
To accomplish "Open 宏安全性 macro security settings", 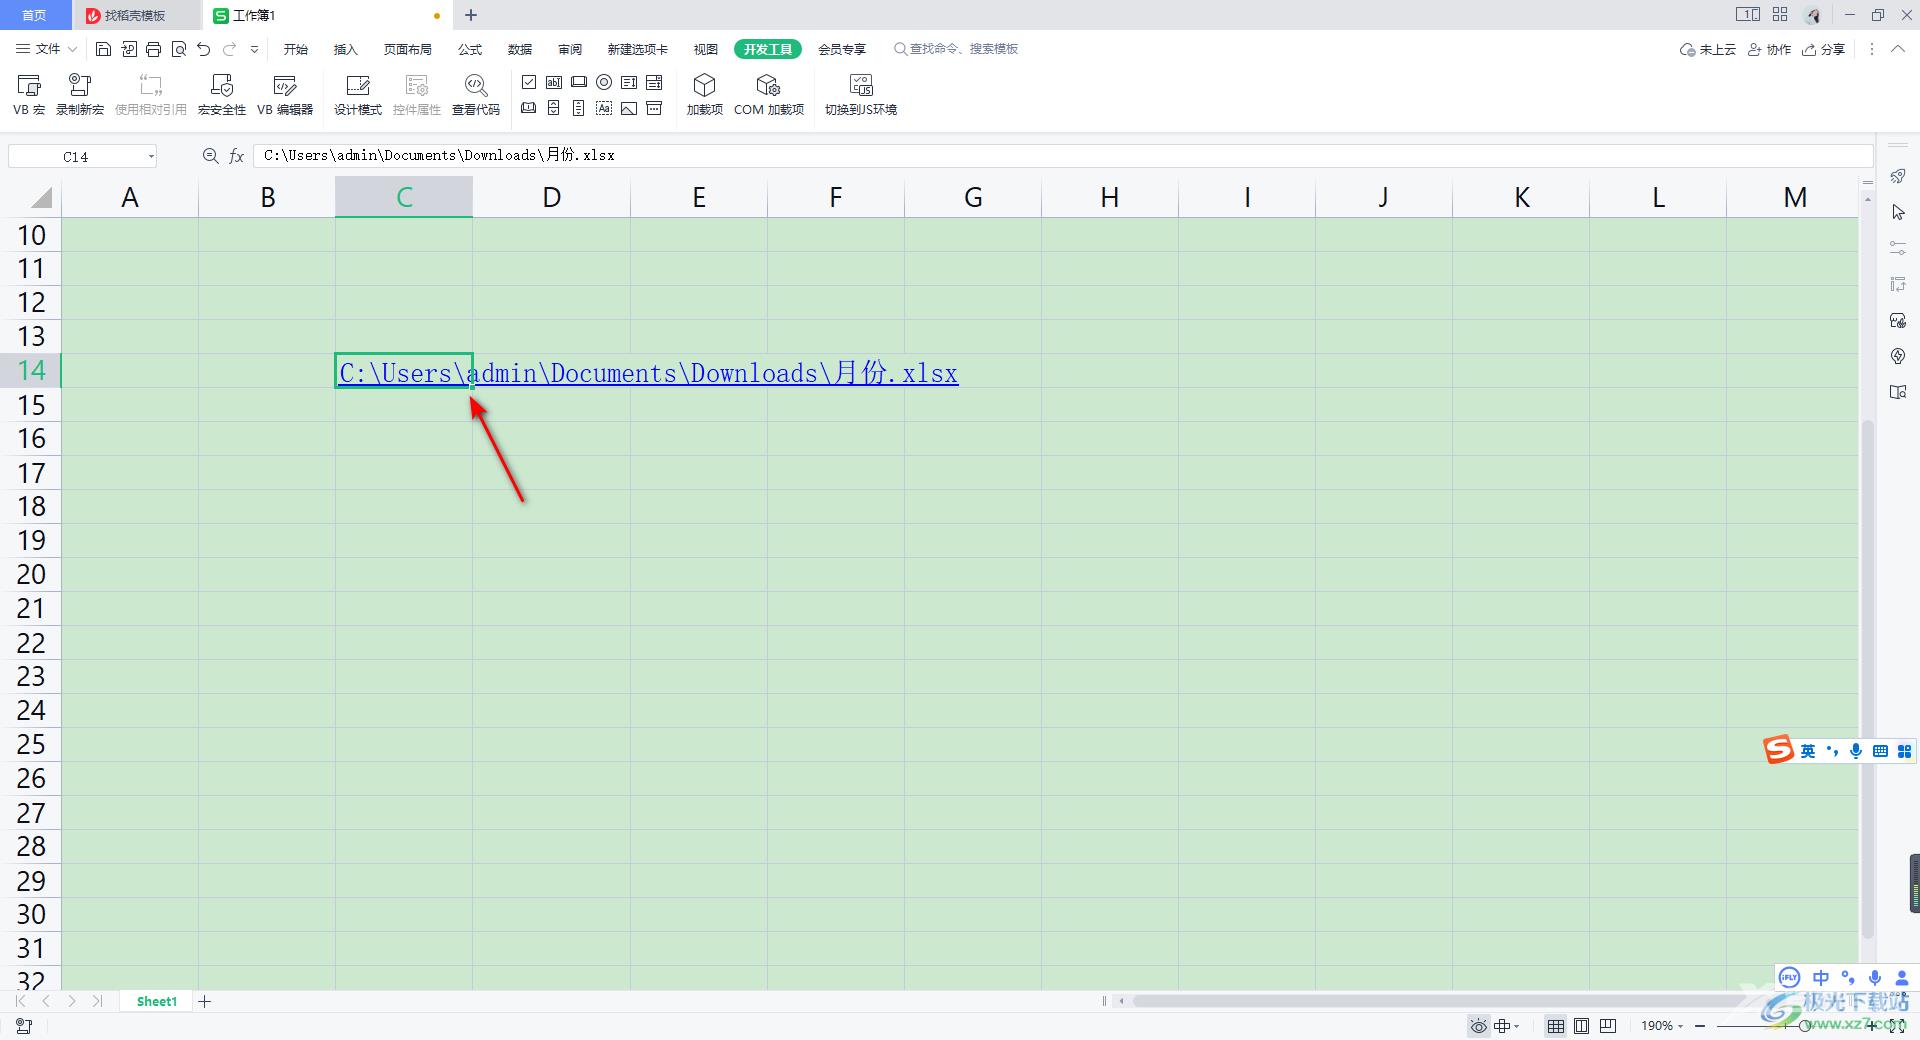I will [x=221, y=95].
